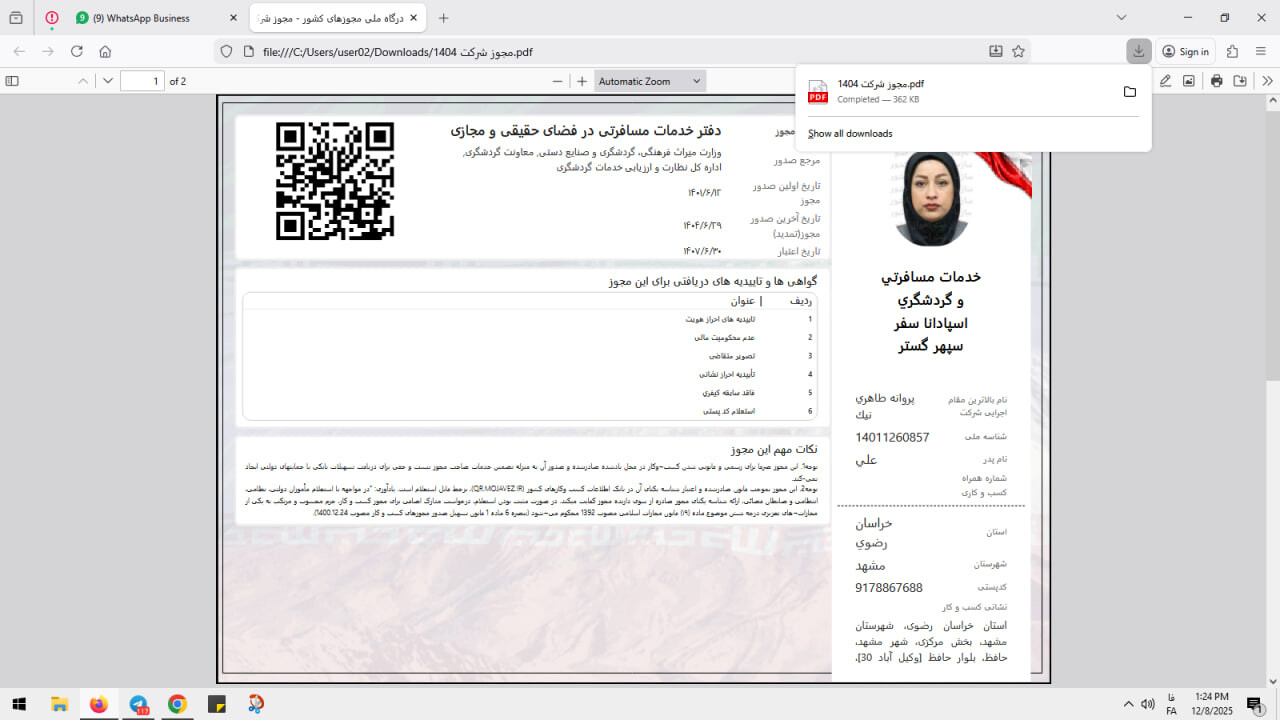Click the page number input field
1280x720 pixels.
tap(142, 81)
